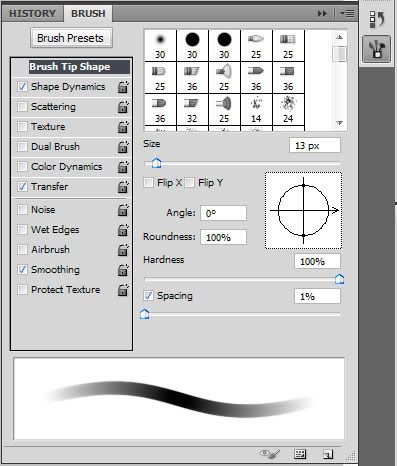Create new brush icon at bottom
Image resolution: width=397 pixels, height=466 pixels.
pos(328,454)
